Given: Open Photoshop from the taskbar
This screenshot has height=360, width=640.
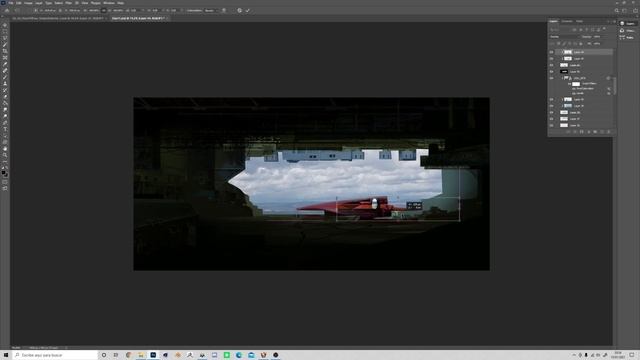Looking at the screenshot, I should pos(153,355).
